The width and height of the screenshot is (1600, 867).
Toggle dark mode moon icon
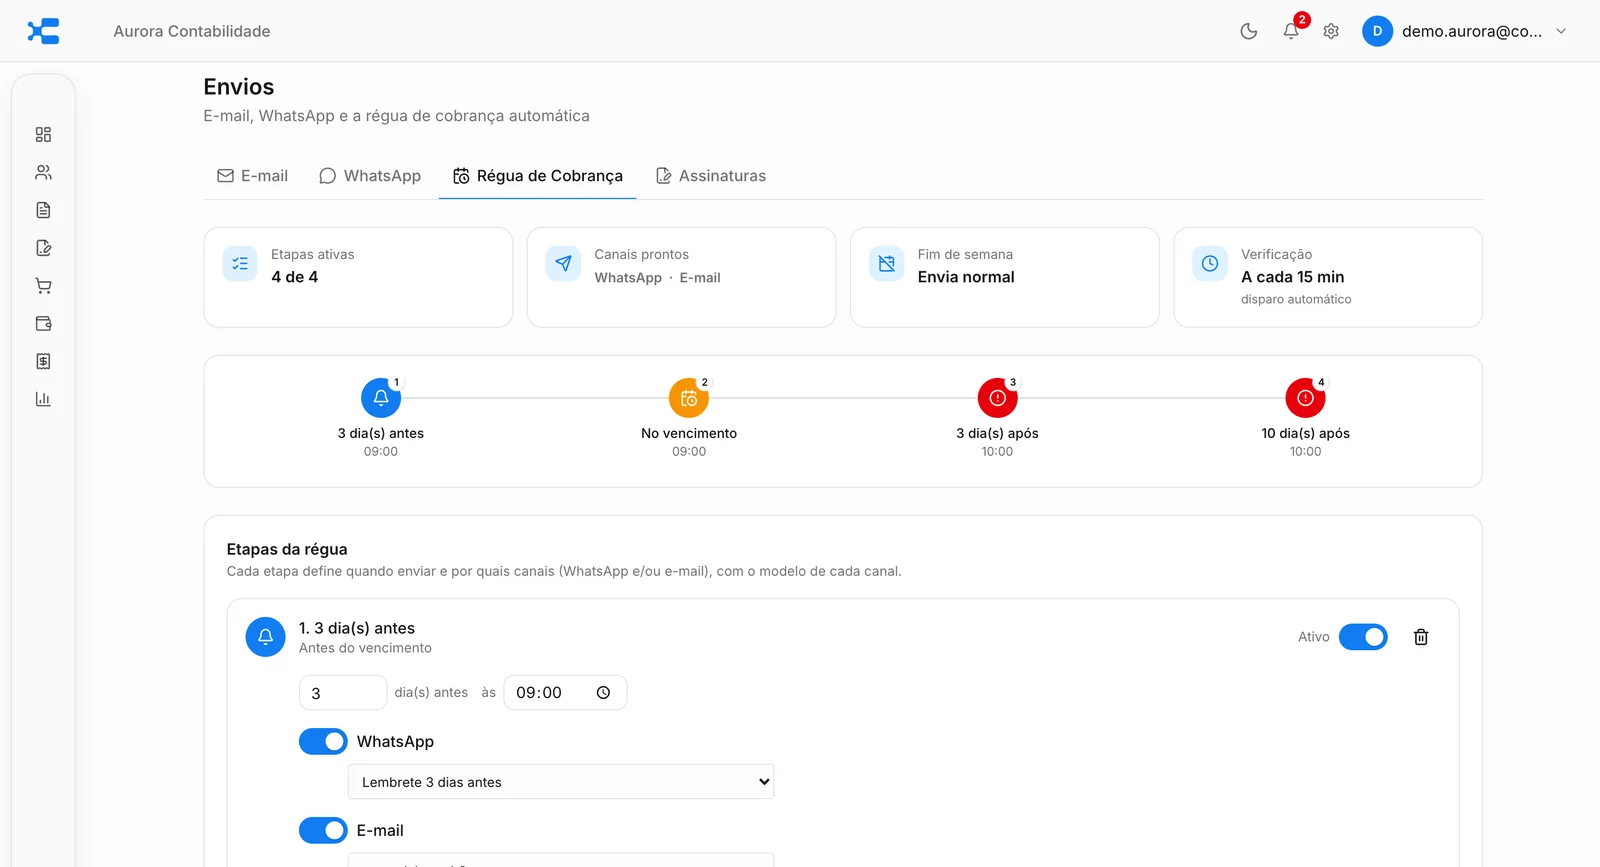click(x=1248, y=31)
